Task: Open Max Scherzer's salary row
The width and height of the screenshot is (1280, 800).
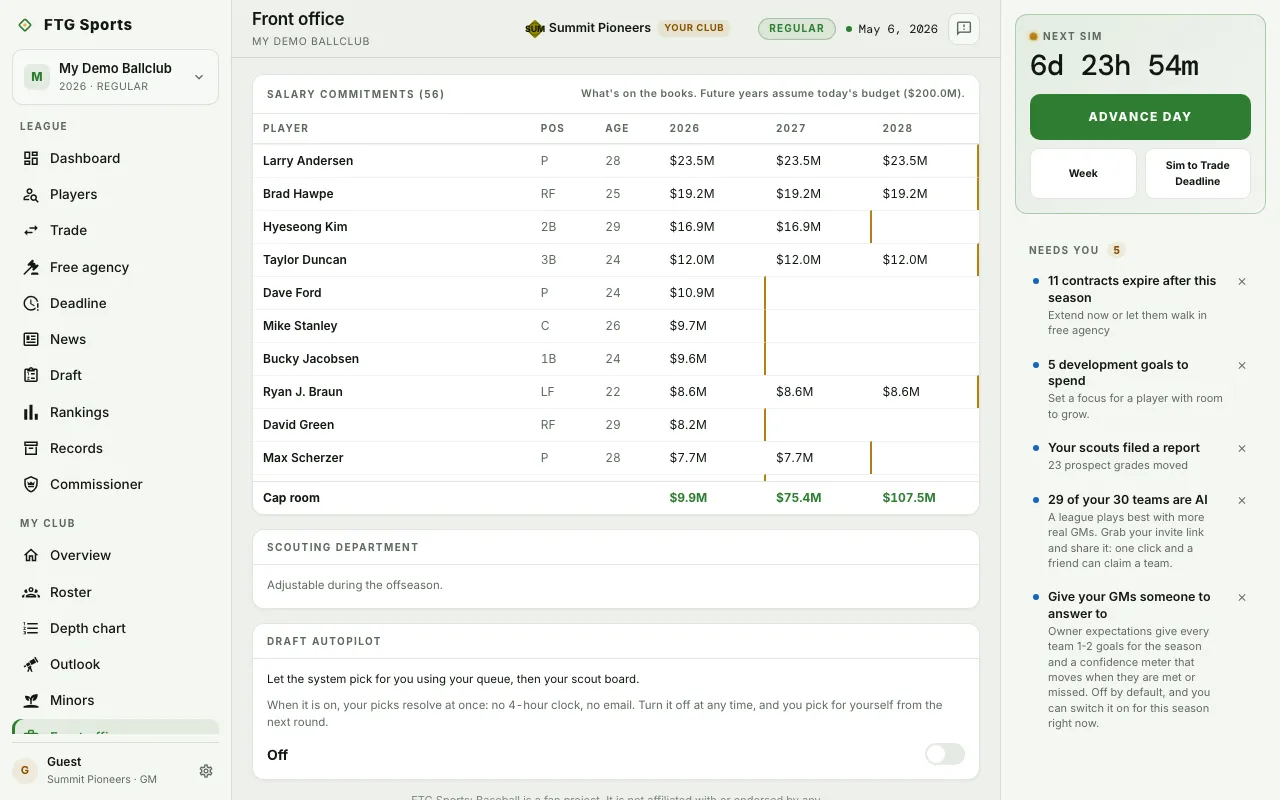Action: 616,458
